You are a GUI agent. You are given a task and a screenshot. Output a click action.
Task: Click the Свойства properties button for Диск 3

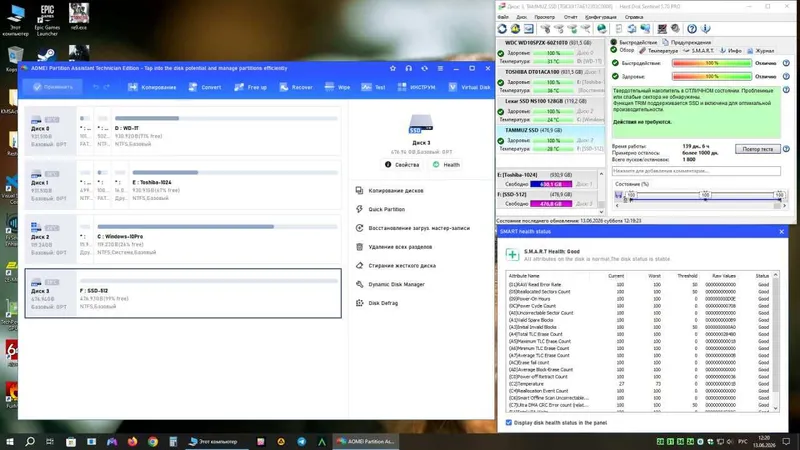click(402, 165)
